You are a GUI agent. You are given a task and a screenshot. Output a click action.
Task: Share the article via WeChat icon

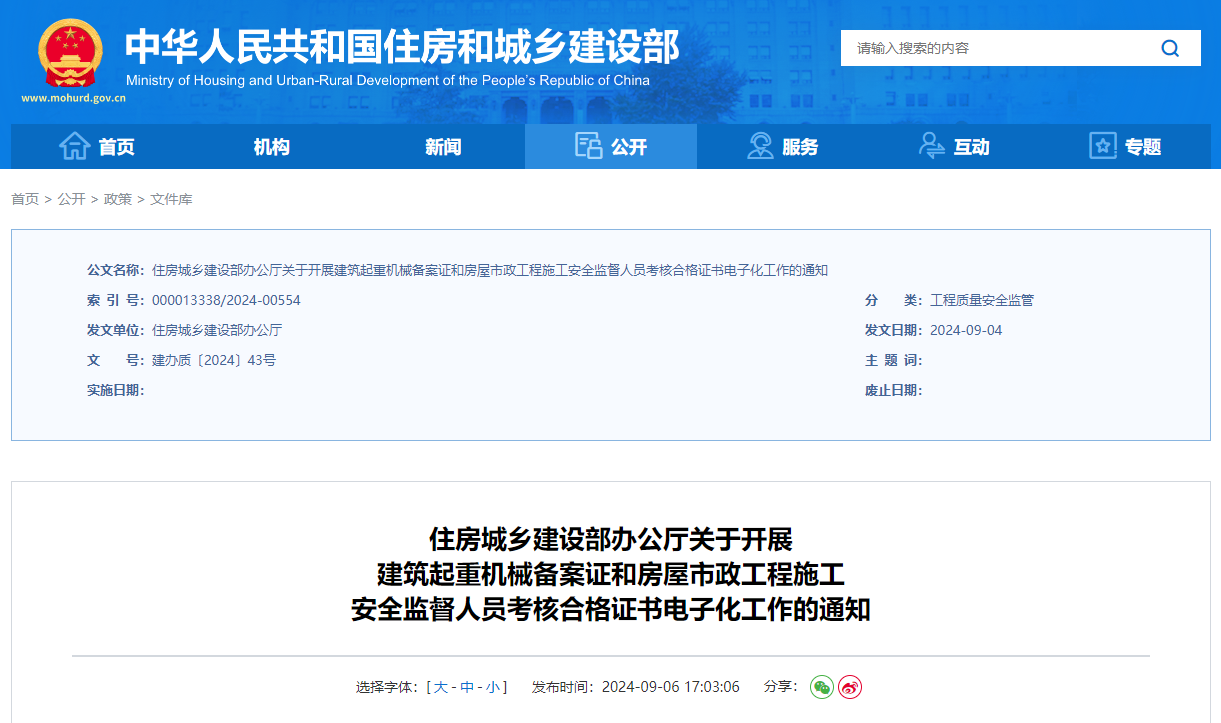[x=821, y=687]
